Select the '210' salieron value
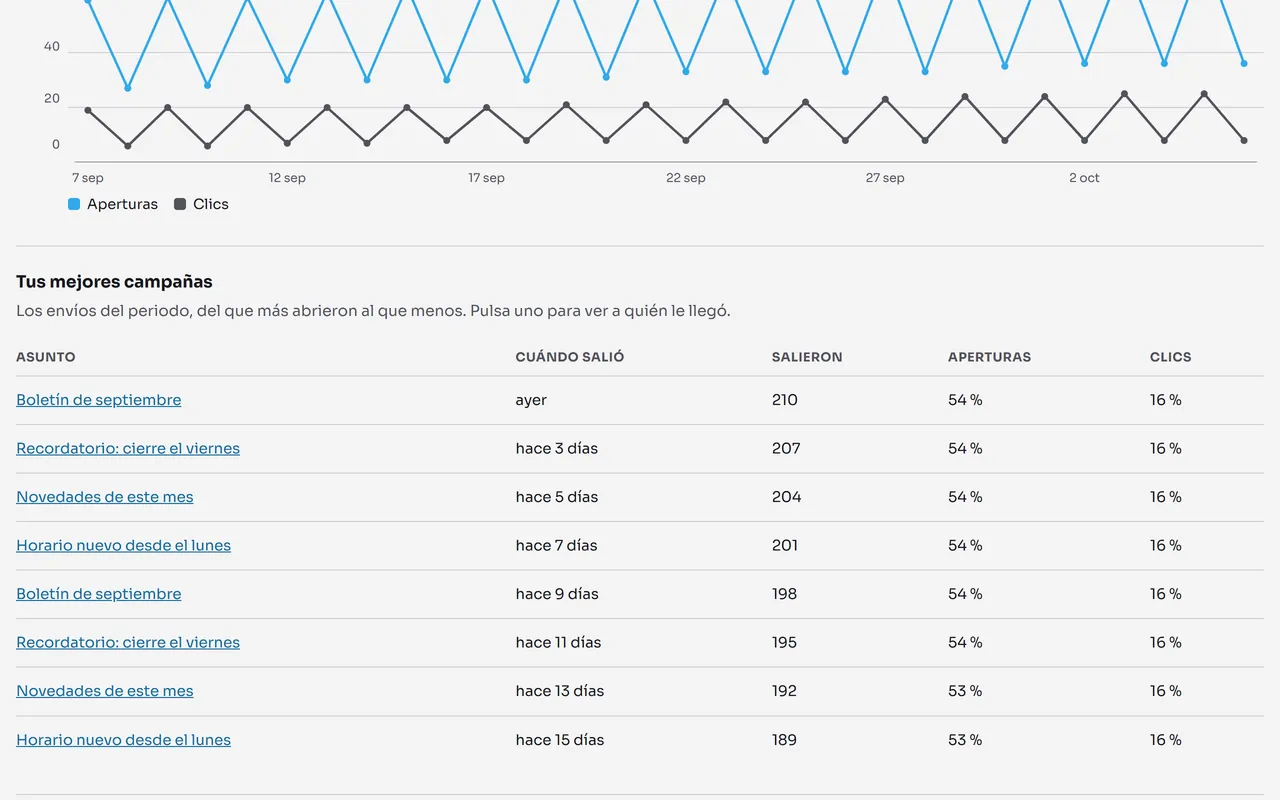 click(x=785, y=400)
